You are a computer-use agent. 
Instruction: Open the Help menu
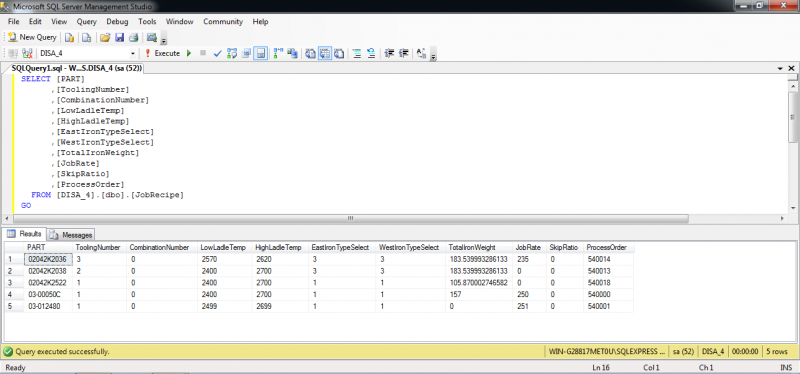coord(260,21)
